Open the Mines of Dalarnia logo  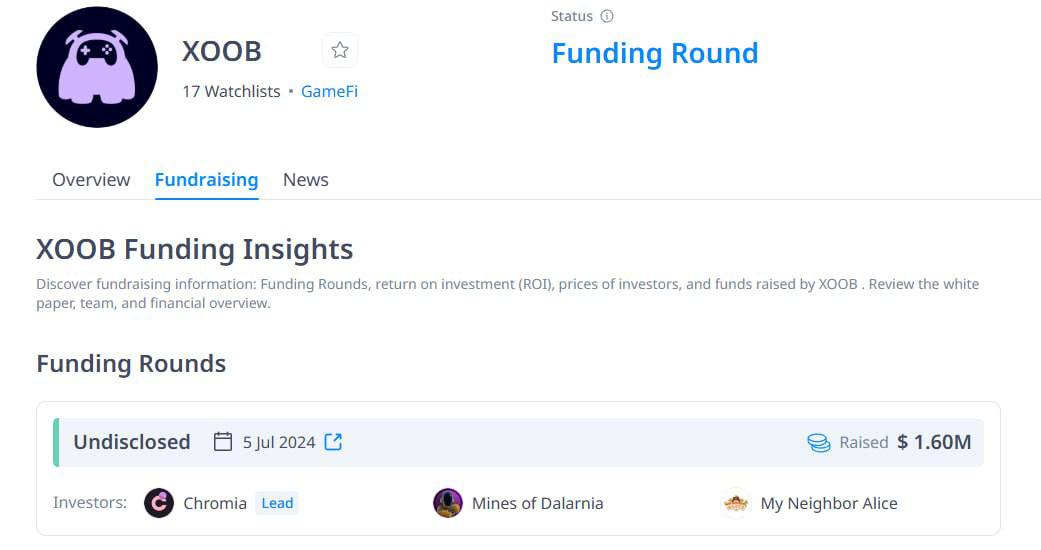coord(447,503)
